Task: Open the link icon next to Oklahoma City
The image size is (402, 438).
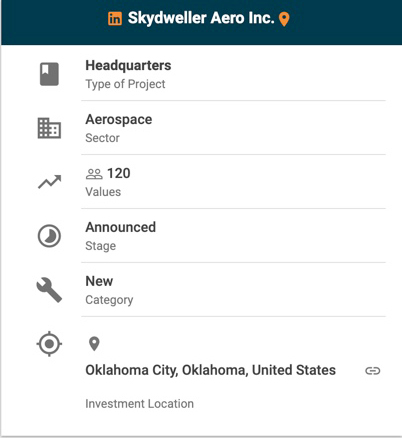Action: (x=373, y=371)
